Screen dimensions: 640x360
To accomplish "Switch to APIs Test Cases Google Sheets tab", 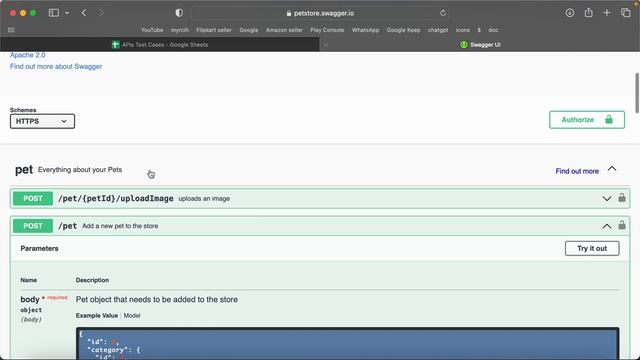I will click(x=160, y=44).
